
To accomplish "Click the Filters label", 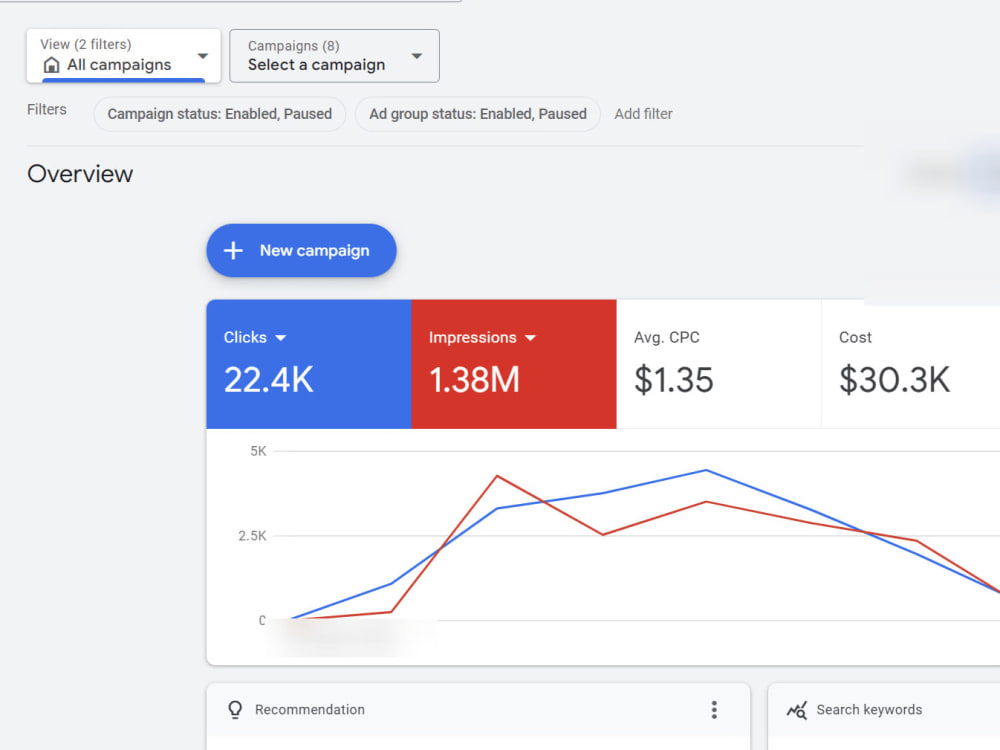I will click(47, 110).
